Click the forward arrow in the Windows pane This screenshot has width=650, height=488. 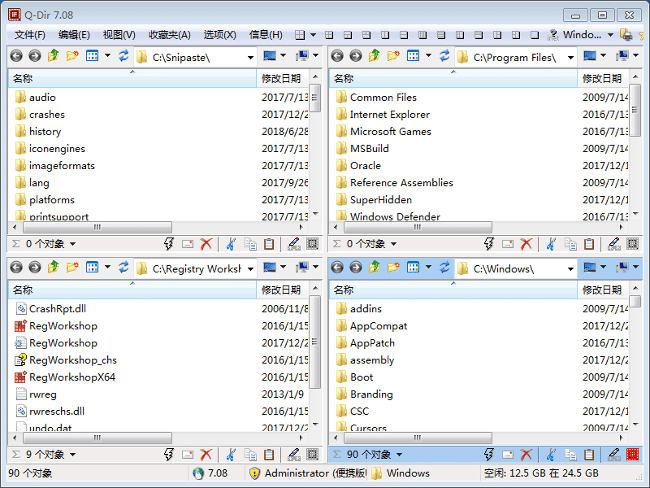(355, 268)
